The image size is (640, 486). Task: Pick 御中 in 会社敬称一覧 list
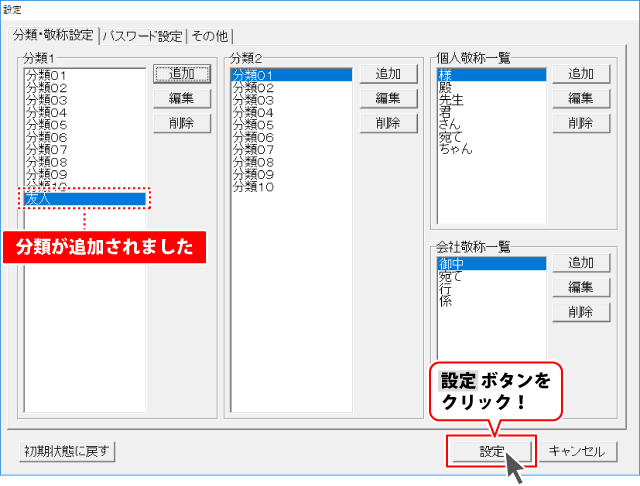click(x=450, y=263)
